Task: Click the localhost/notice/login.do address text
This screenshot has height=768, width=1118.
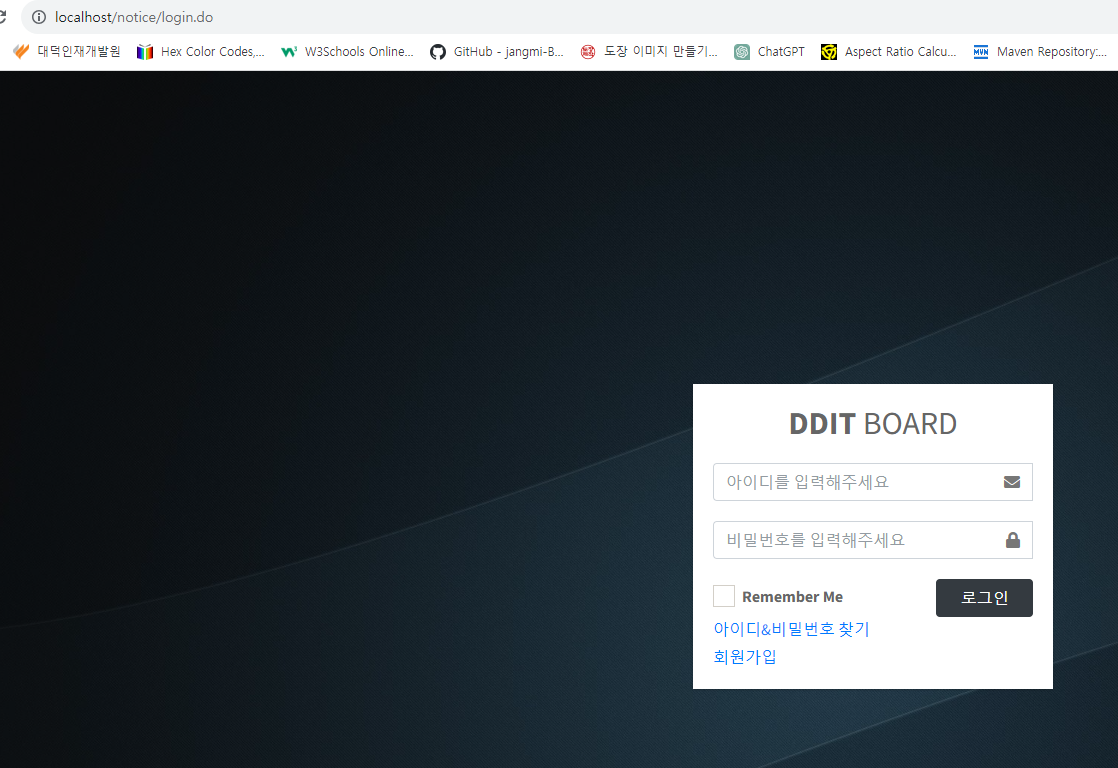Action: tap(134, 17)
